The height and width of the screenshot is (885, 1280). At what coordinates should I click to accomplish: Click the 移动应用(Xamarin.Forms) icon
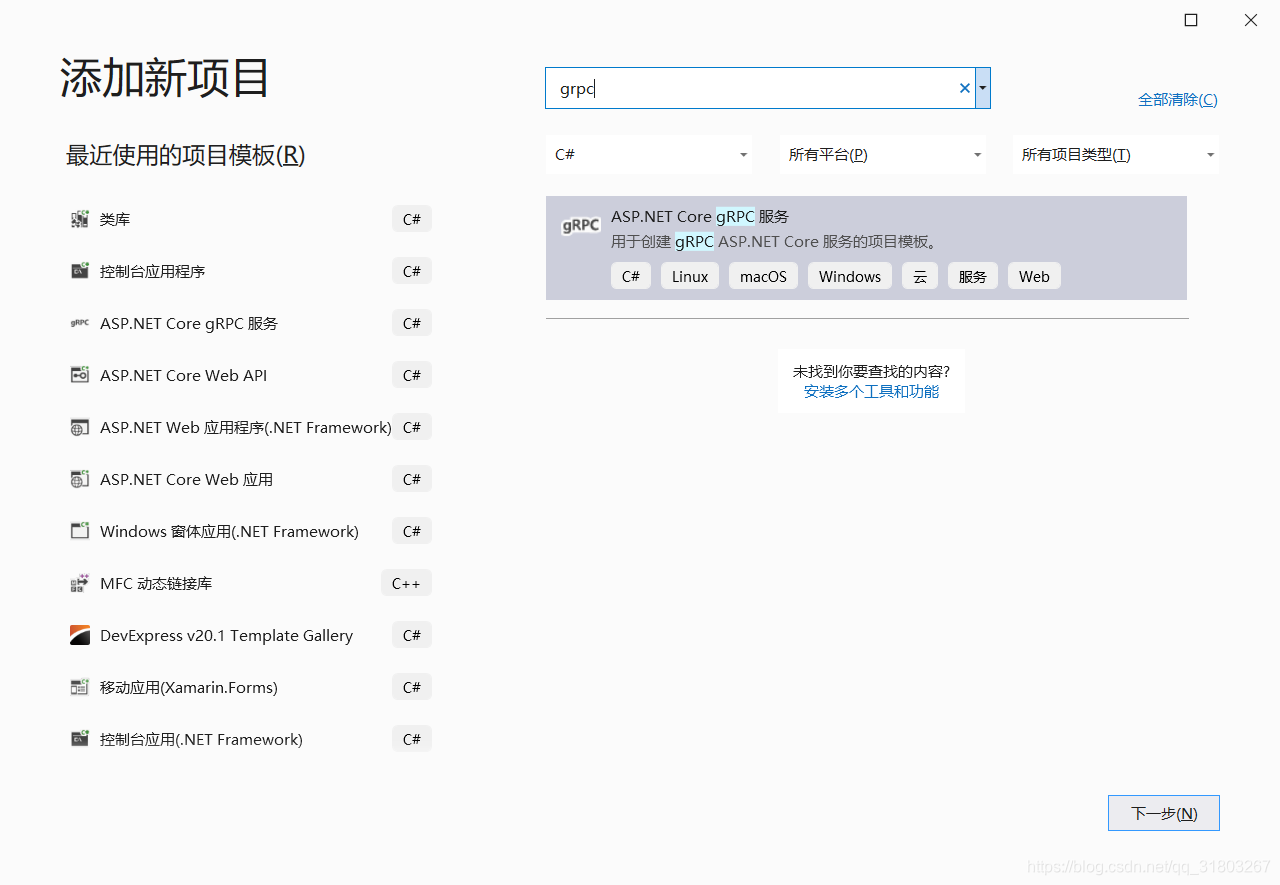pyautogui.click(x=80, y=687)
